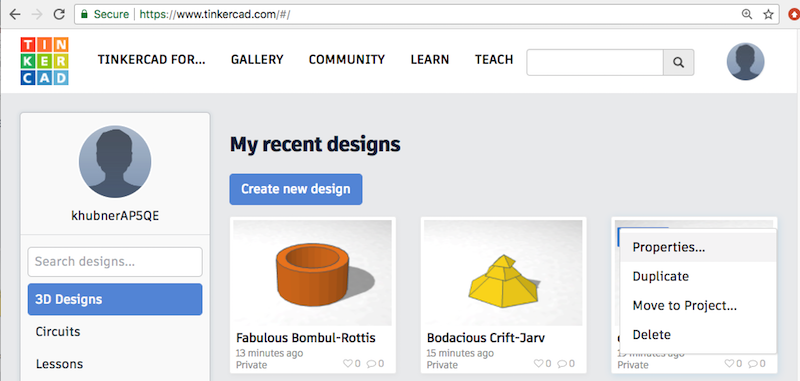800x381 pixels.
Task: Click the zoom magnifier in address bar
Action: click(747, 14)
